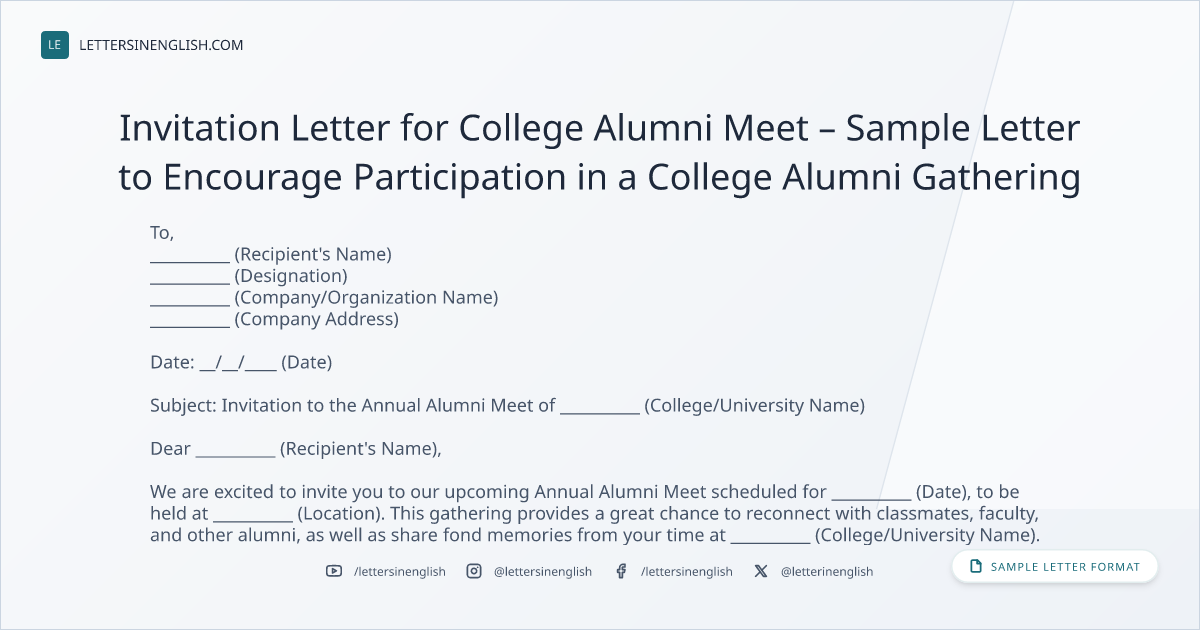The width and height of the screenshot is (1200, 630).
Task: Click the LE logo badge
Action: point(55,45)
